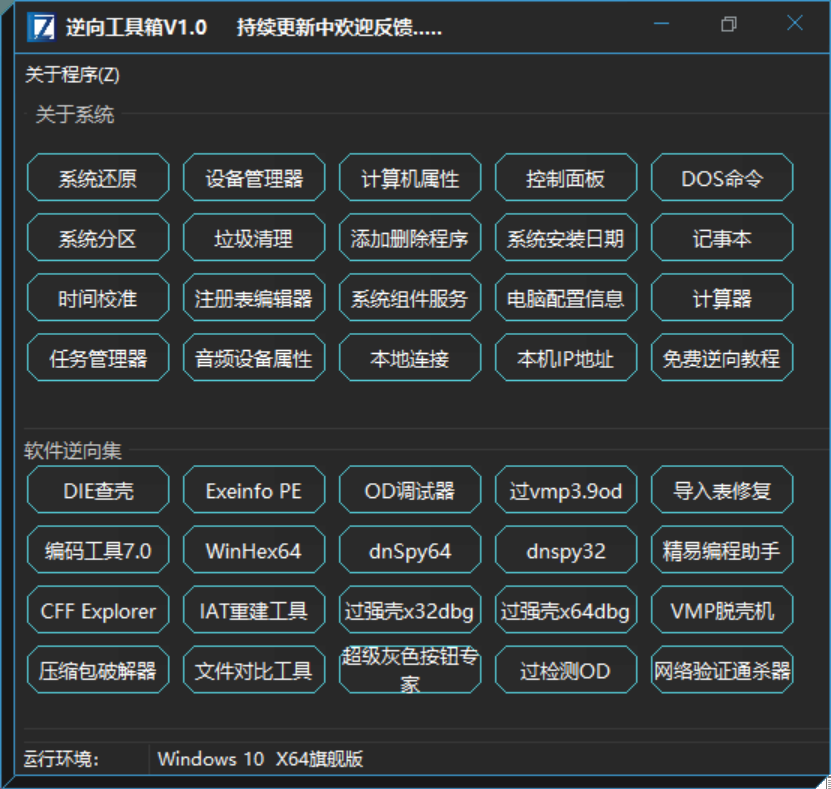Screen dimensions: 831x789
Task: Launch 设备管理器 from system section
Action: 253,177
